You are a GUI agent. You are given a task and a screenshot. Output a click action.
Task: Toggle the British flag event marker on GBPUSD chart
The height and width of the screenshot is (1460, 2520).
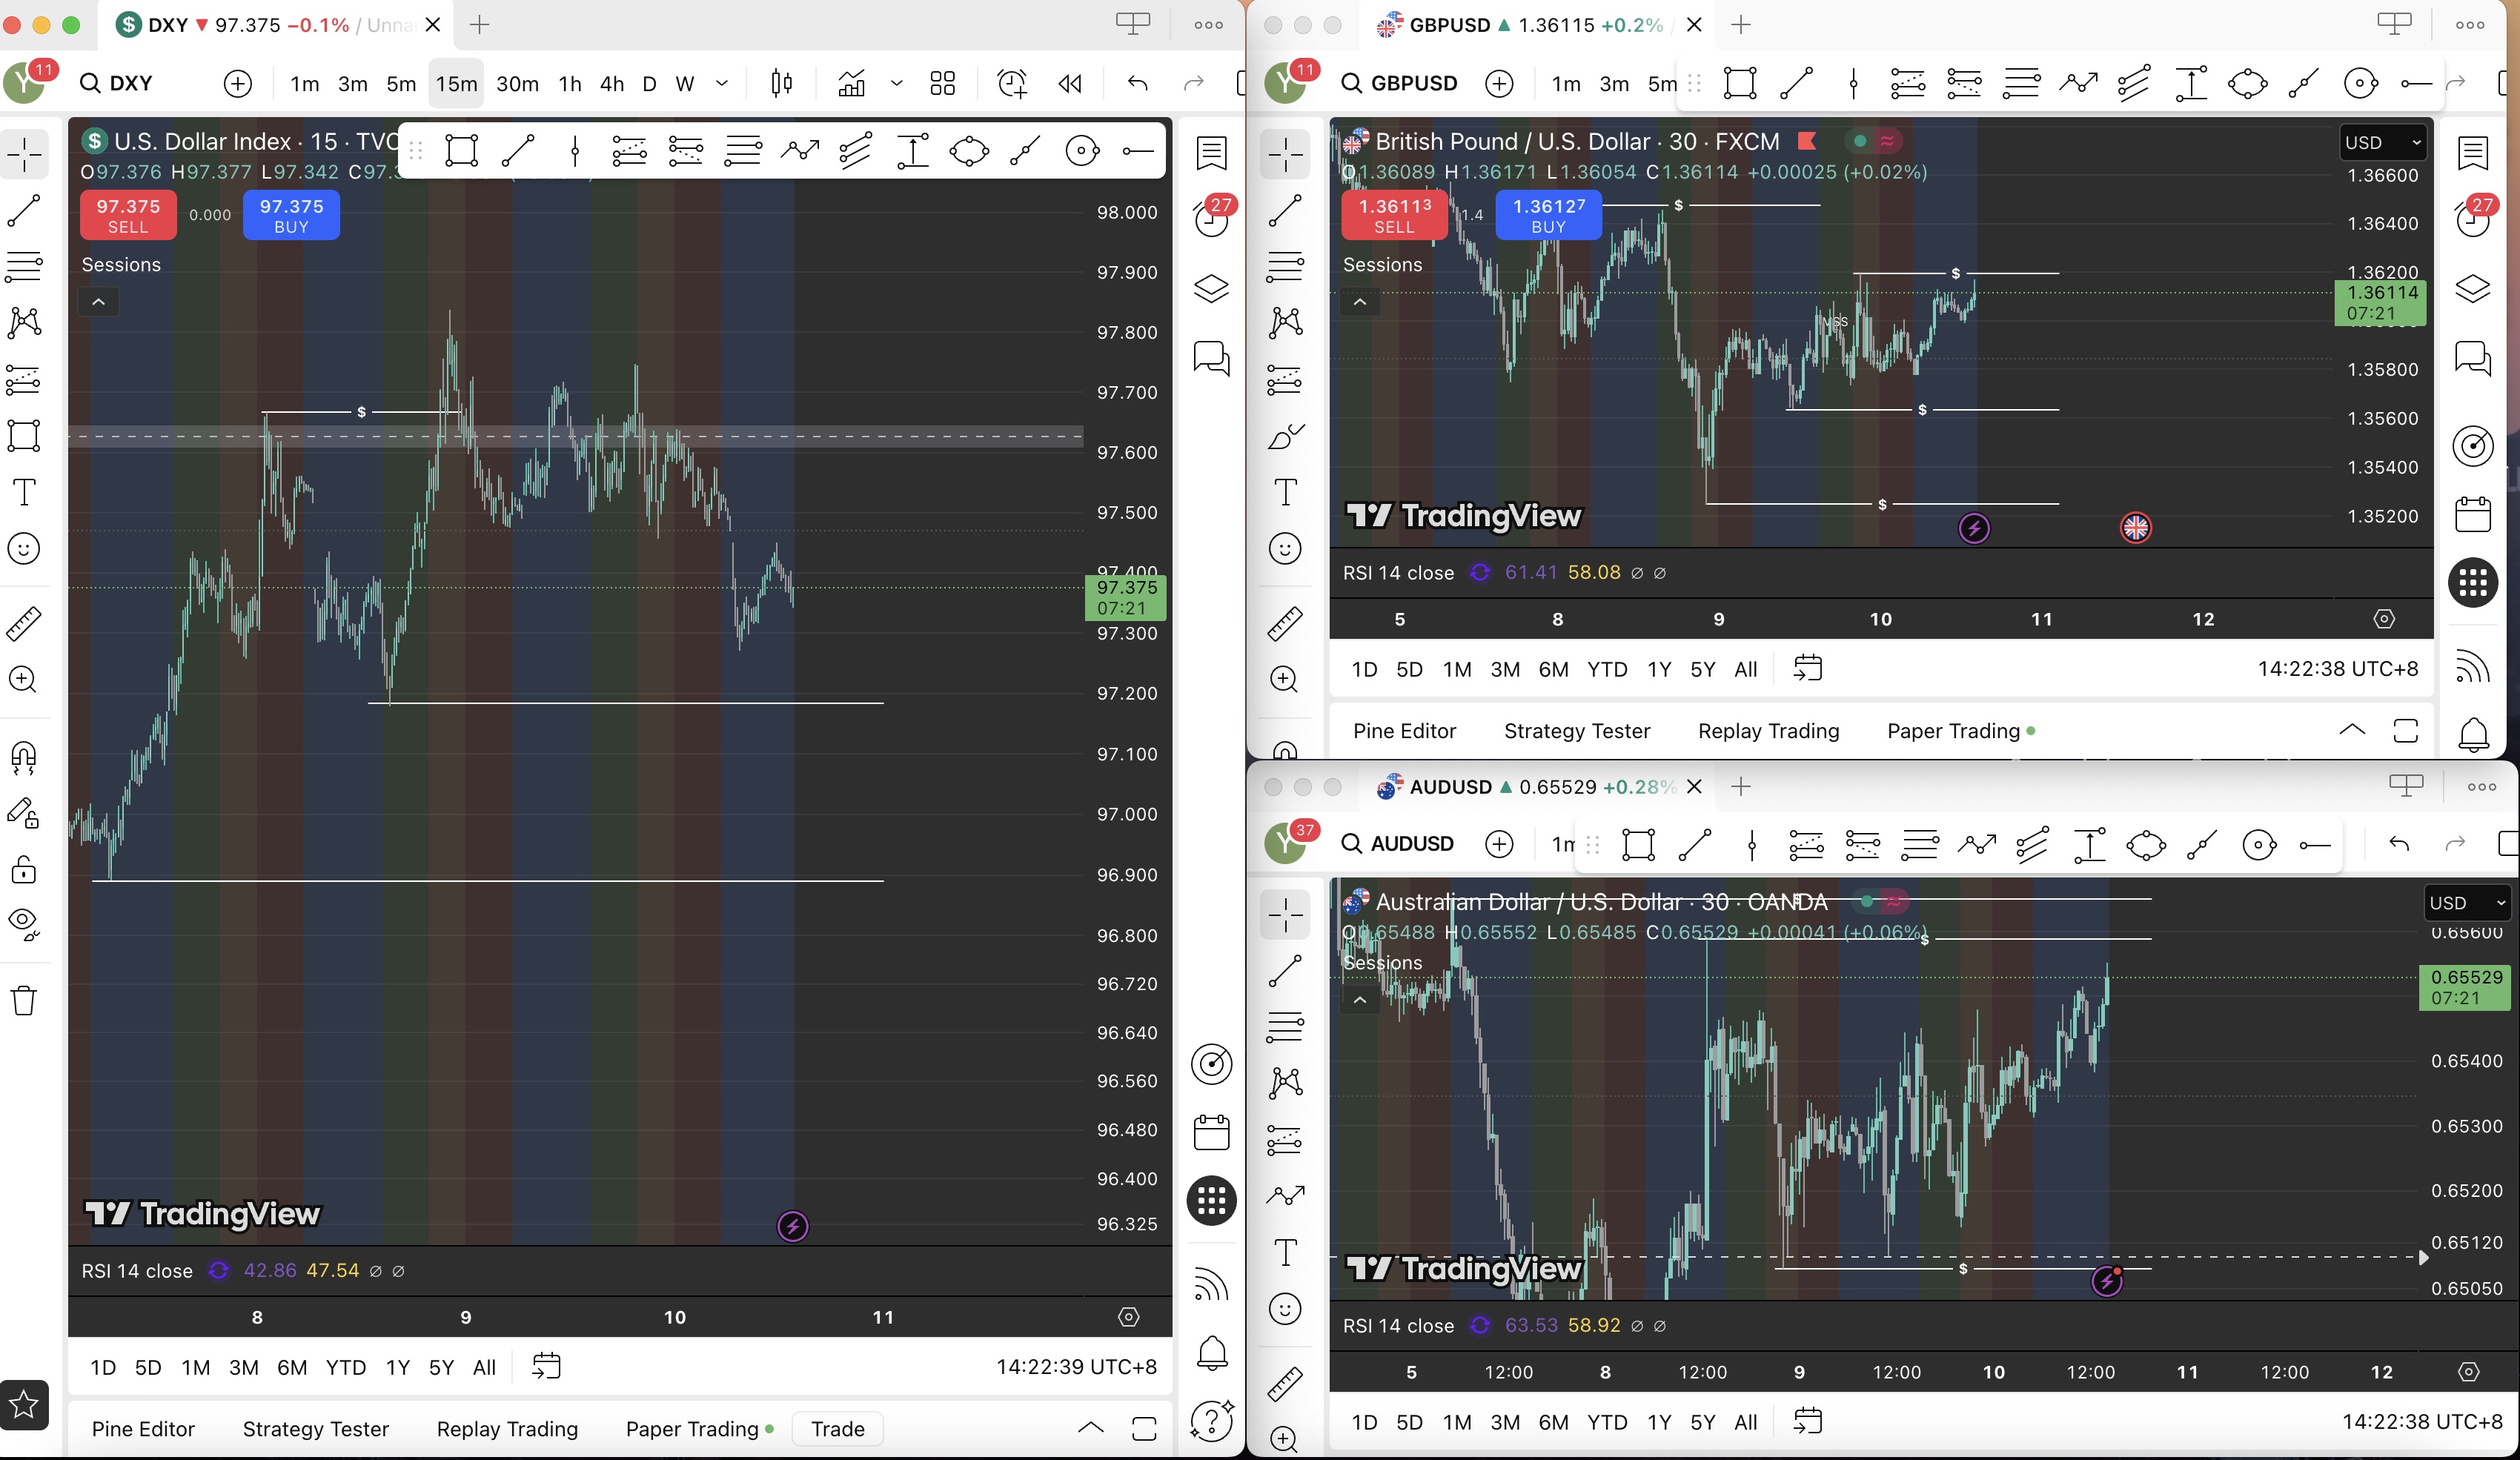[2136, 527]
